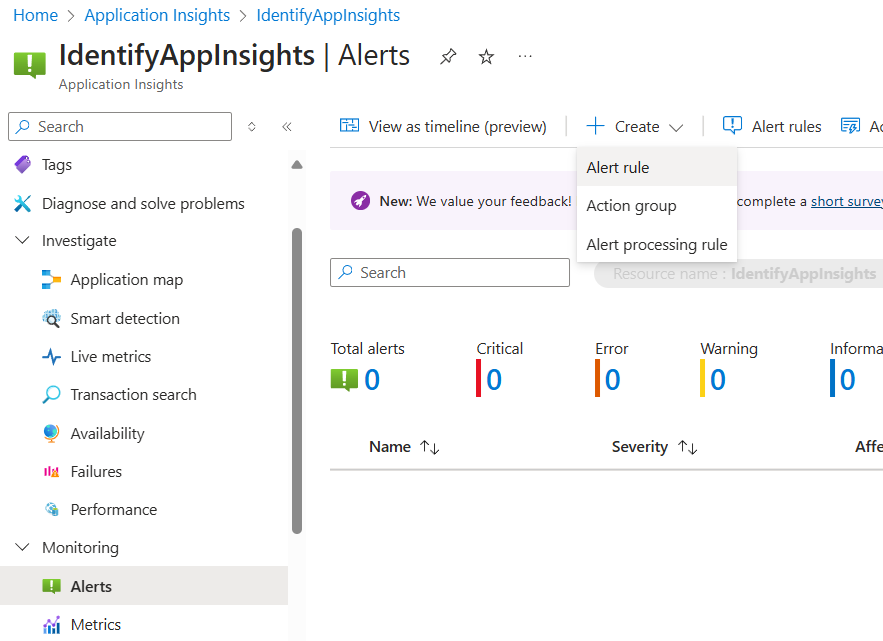Choose Alert rule from the Create menu
The height and width of the screenshot is (641, 883).
coord(657,167)
